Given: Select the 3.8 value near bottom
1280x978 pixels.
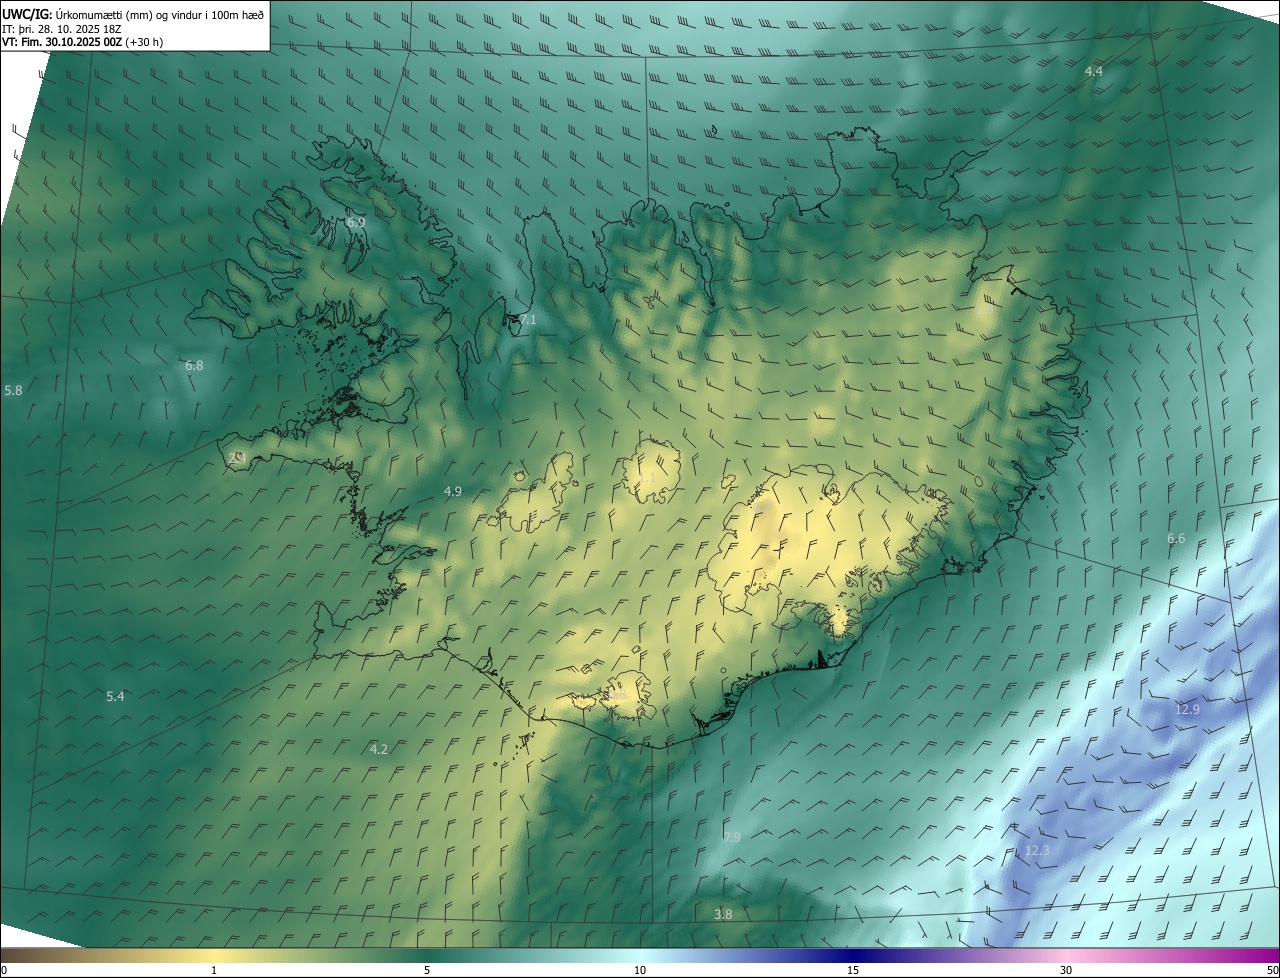Looking at the screenshot, I should pos(723,914).
